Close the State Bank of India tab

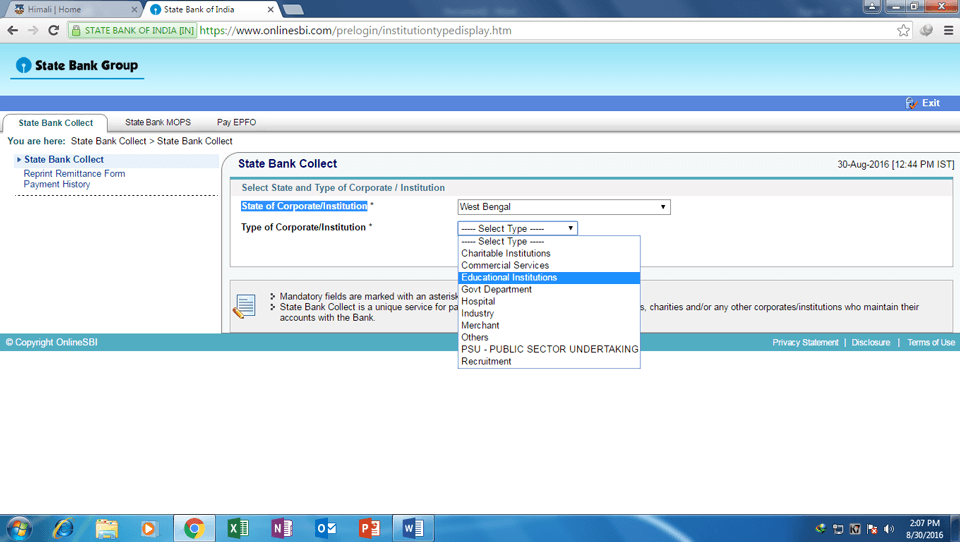(x=270, y=10)
